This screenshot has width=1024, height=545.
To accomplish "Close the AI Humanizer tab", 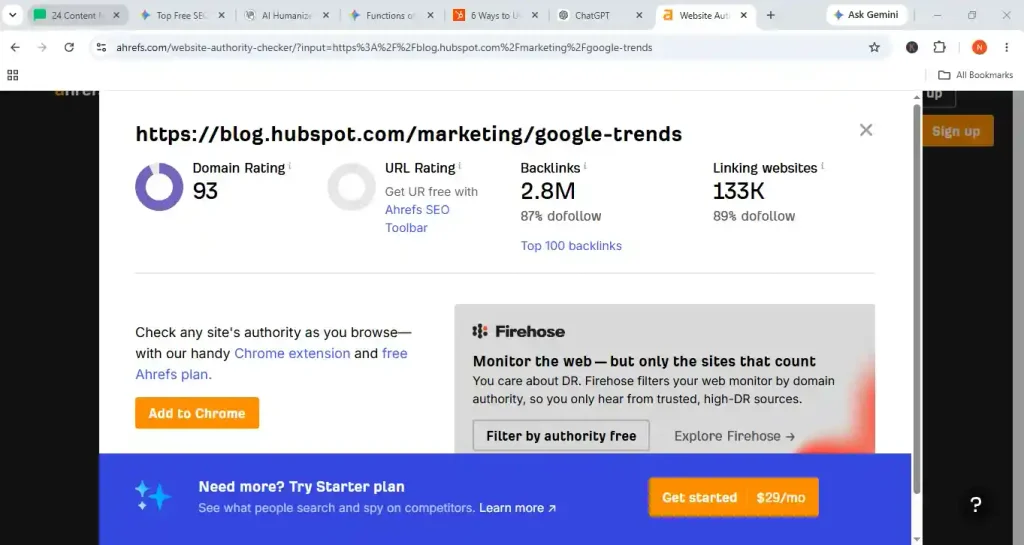I will coord(326,15).
